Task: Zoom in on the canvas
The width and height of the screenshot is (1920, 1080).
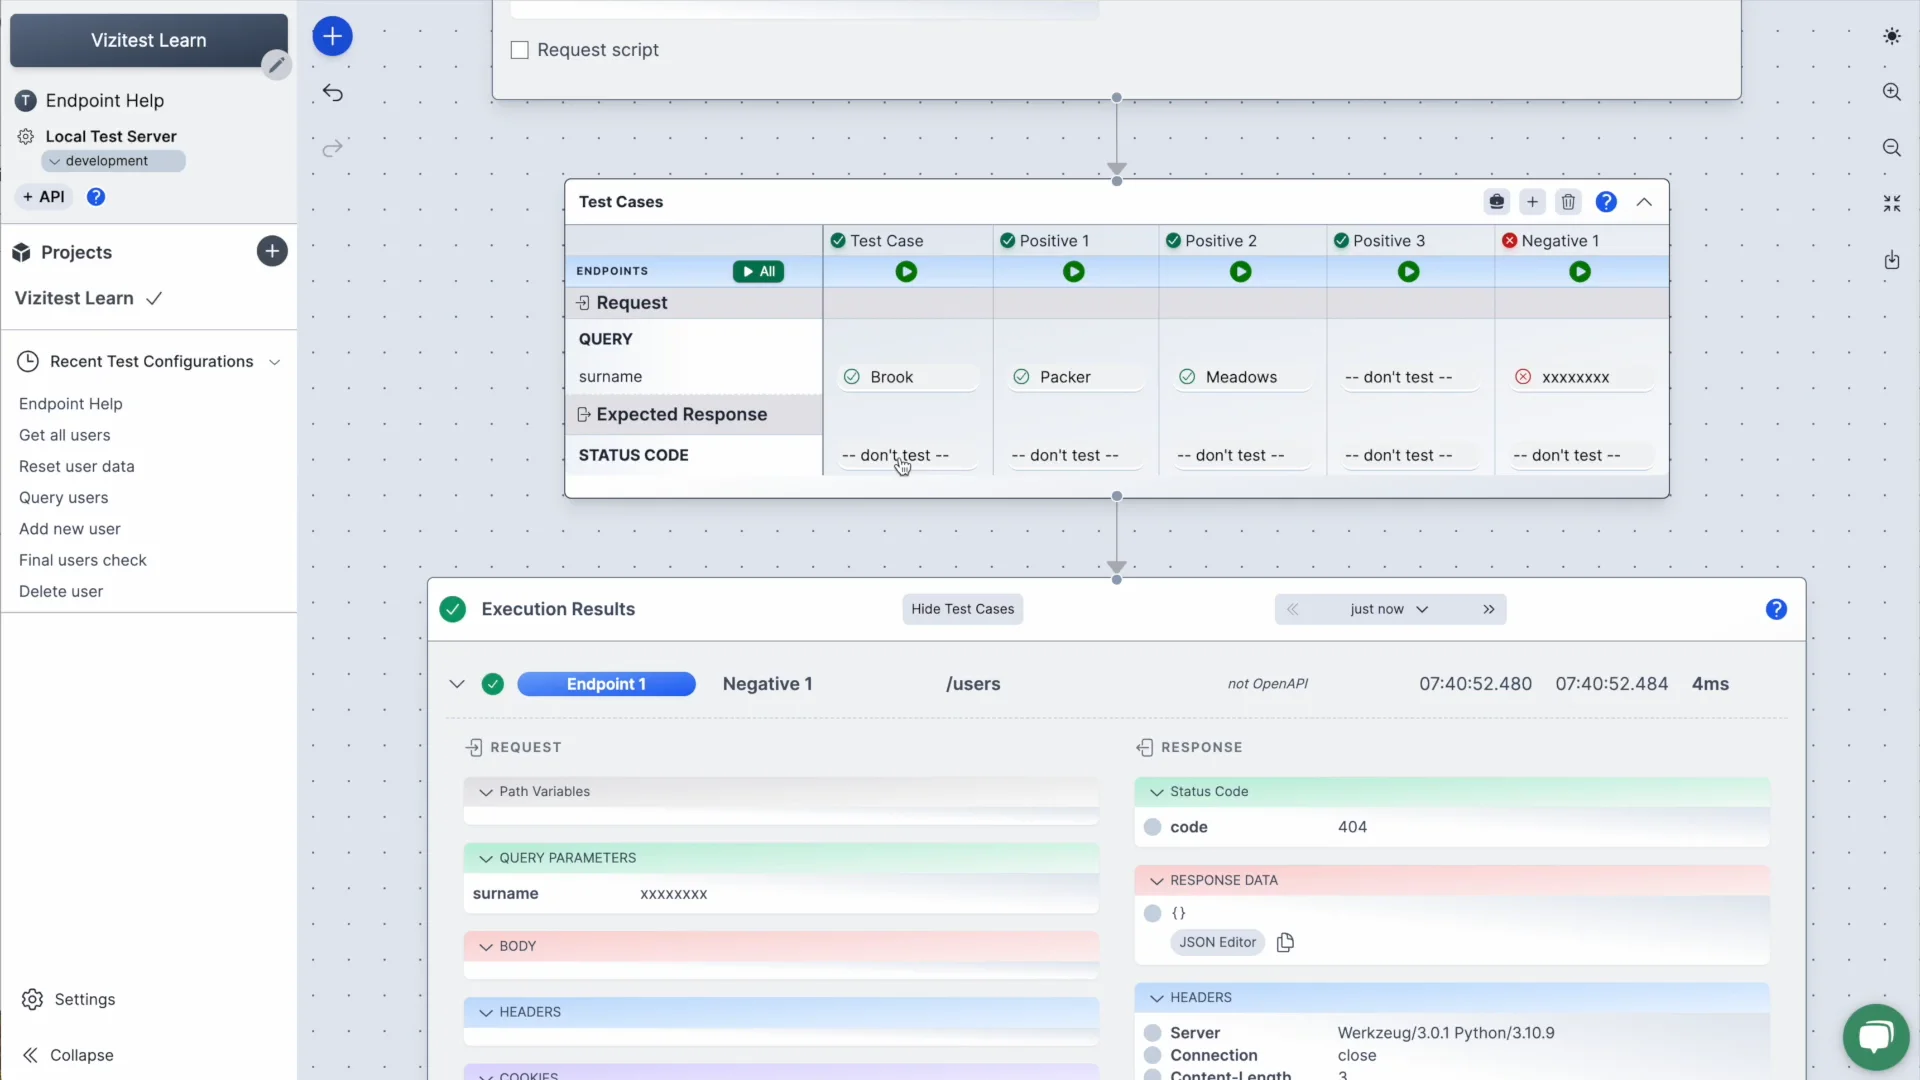Action: pos(1893,91)
